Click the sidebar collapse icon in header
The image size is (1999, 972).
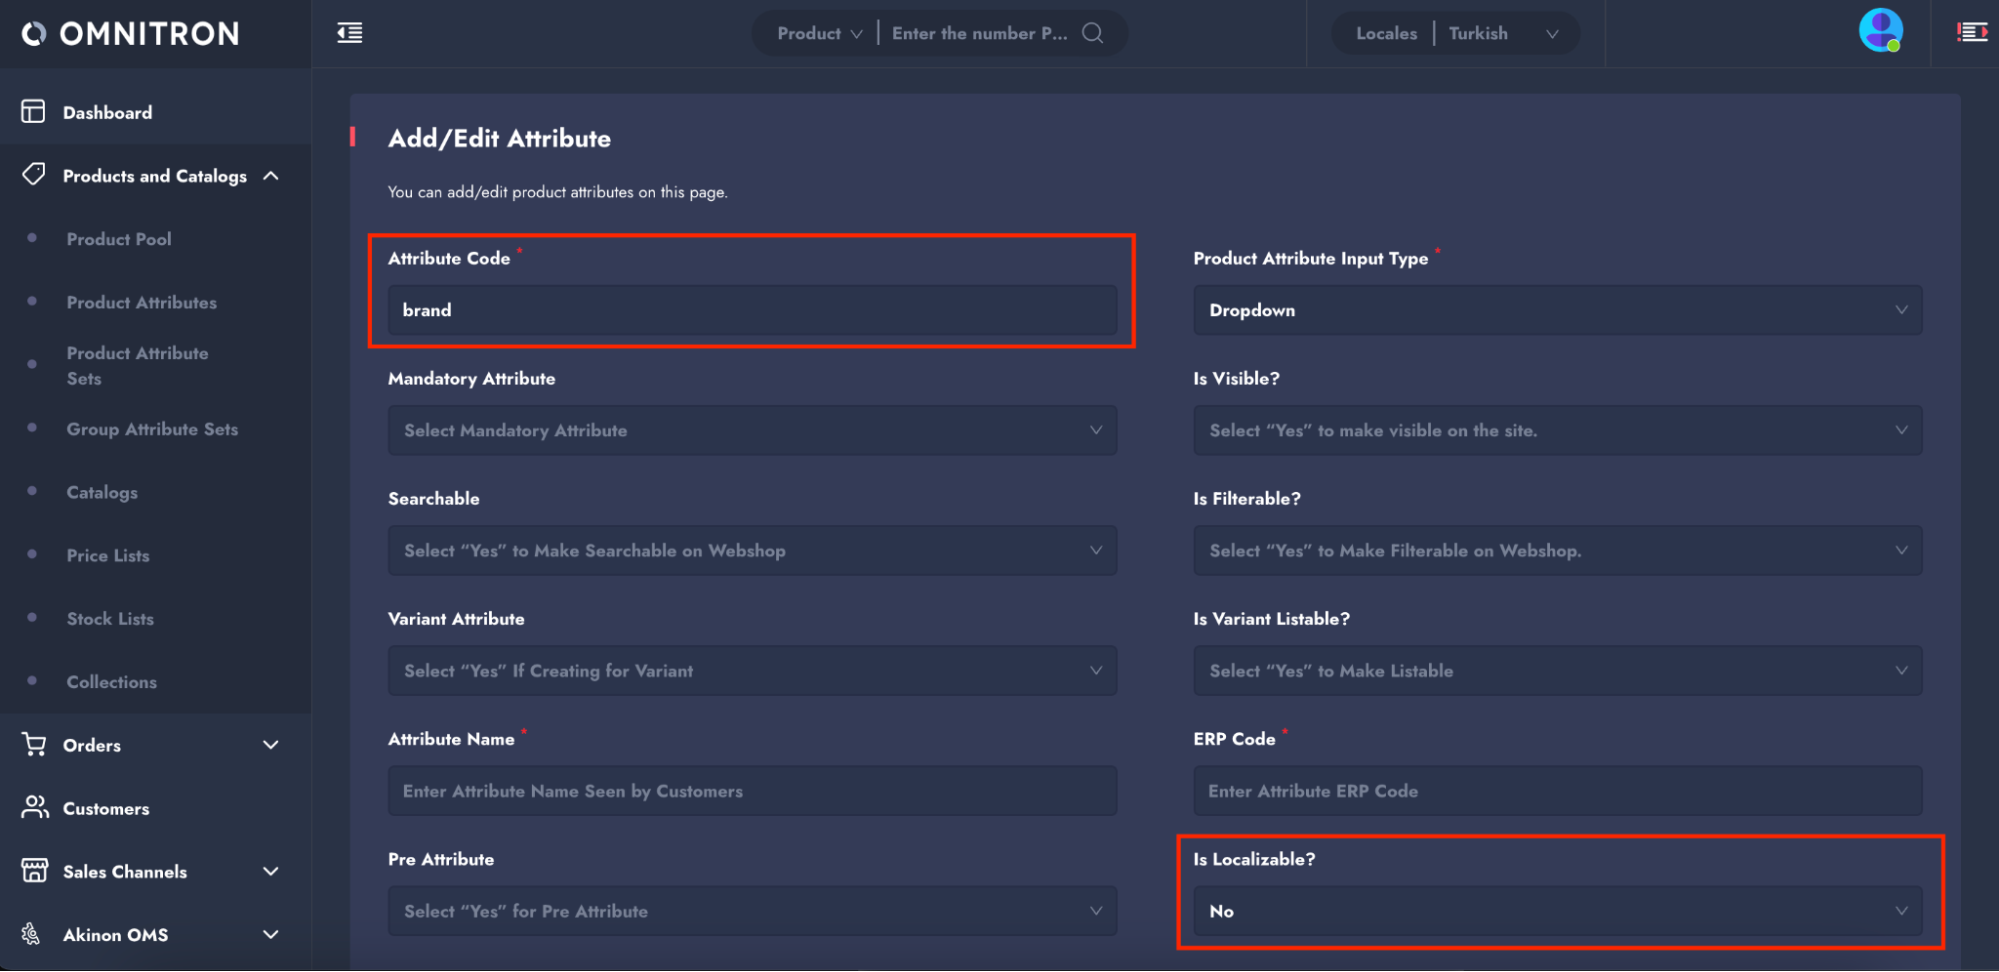click(x=349, y=33)
